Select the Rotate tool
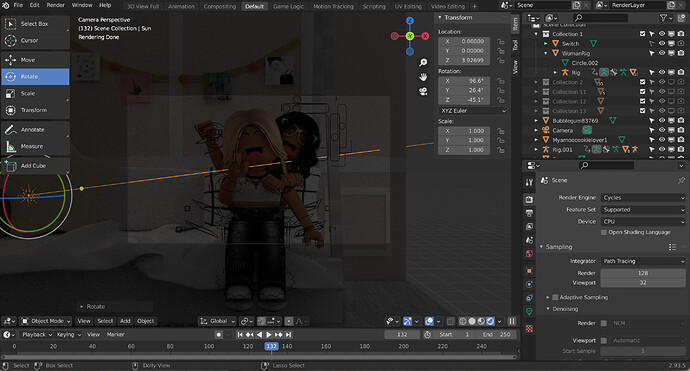The image size is (690, 371). [x=35, y=77]
